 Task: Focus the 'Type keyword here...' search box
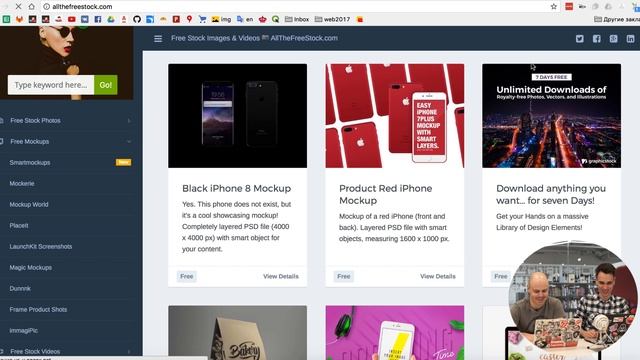[x=51, y=85]
